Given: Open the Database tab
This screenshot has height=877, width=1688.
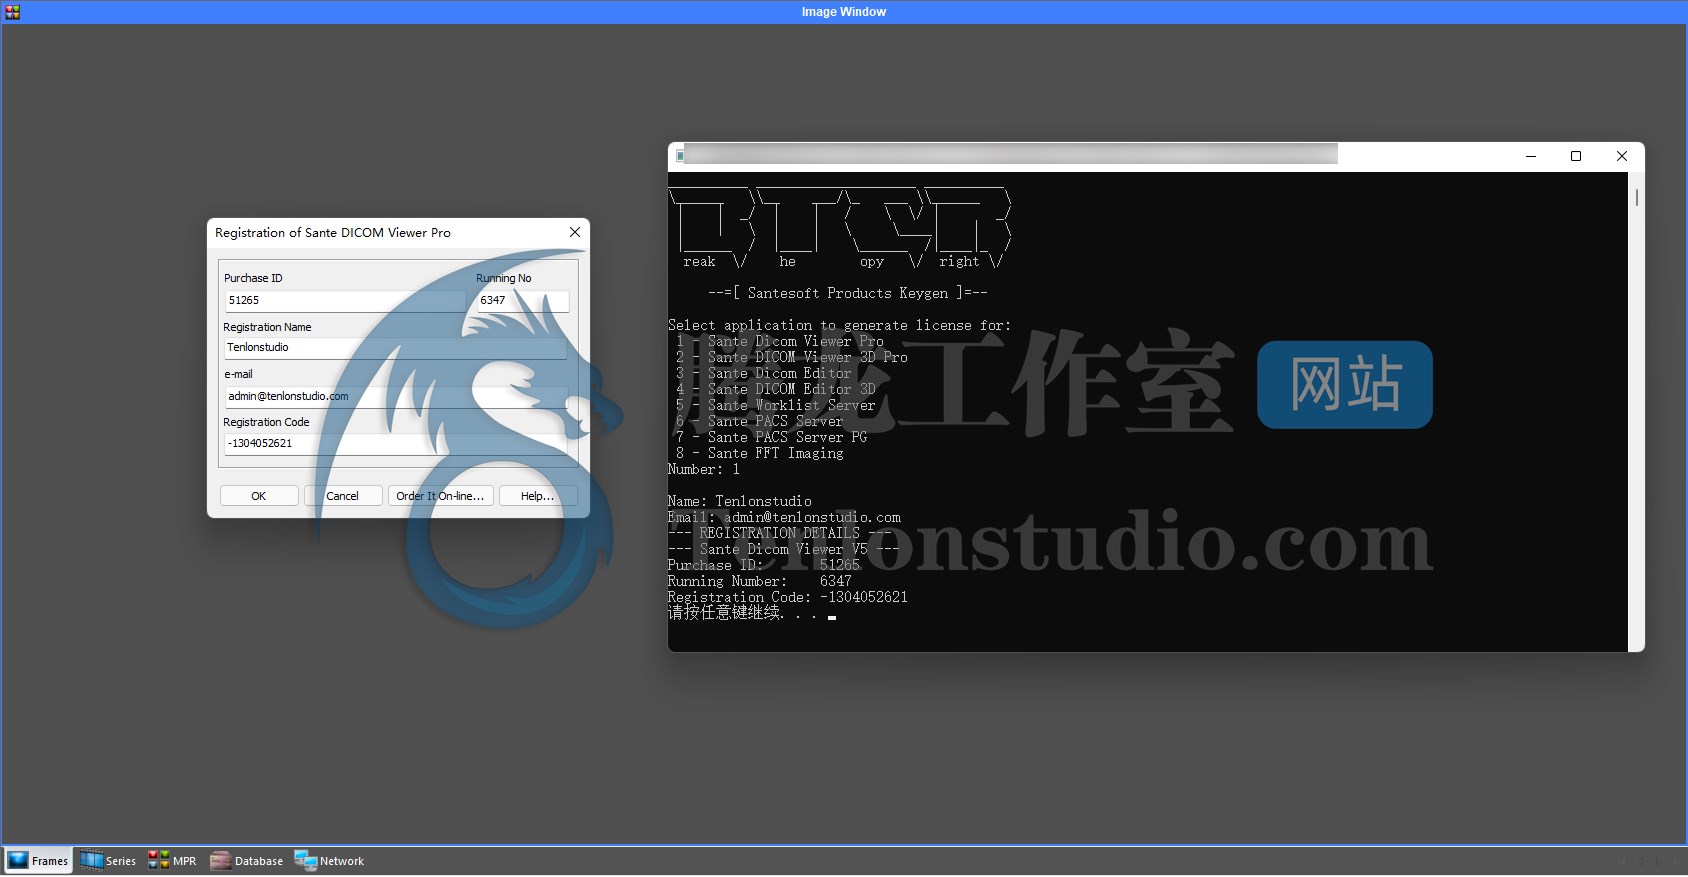Looking at the screenshot, I should click(246, 860).
